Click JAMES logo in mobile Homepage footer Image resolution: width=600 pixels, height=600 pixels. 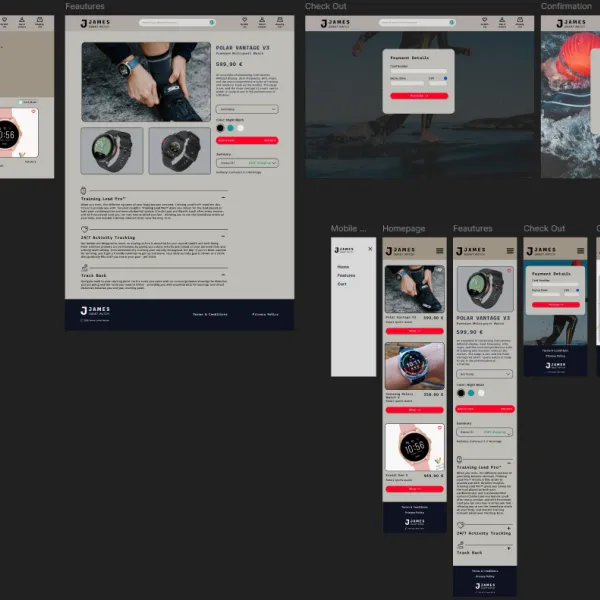pos(415,522)
